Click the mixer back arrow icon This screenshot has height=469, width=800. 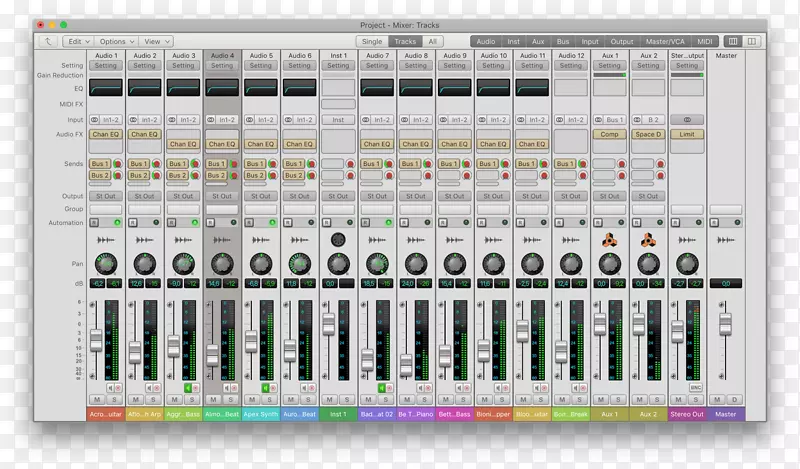point(50,41)
